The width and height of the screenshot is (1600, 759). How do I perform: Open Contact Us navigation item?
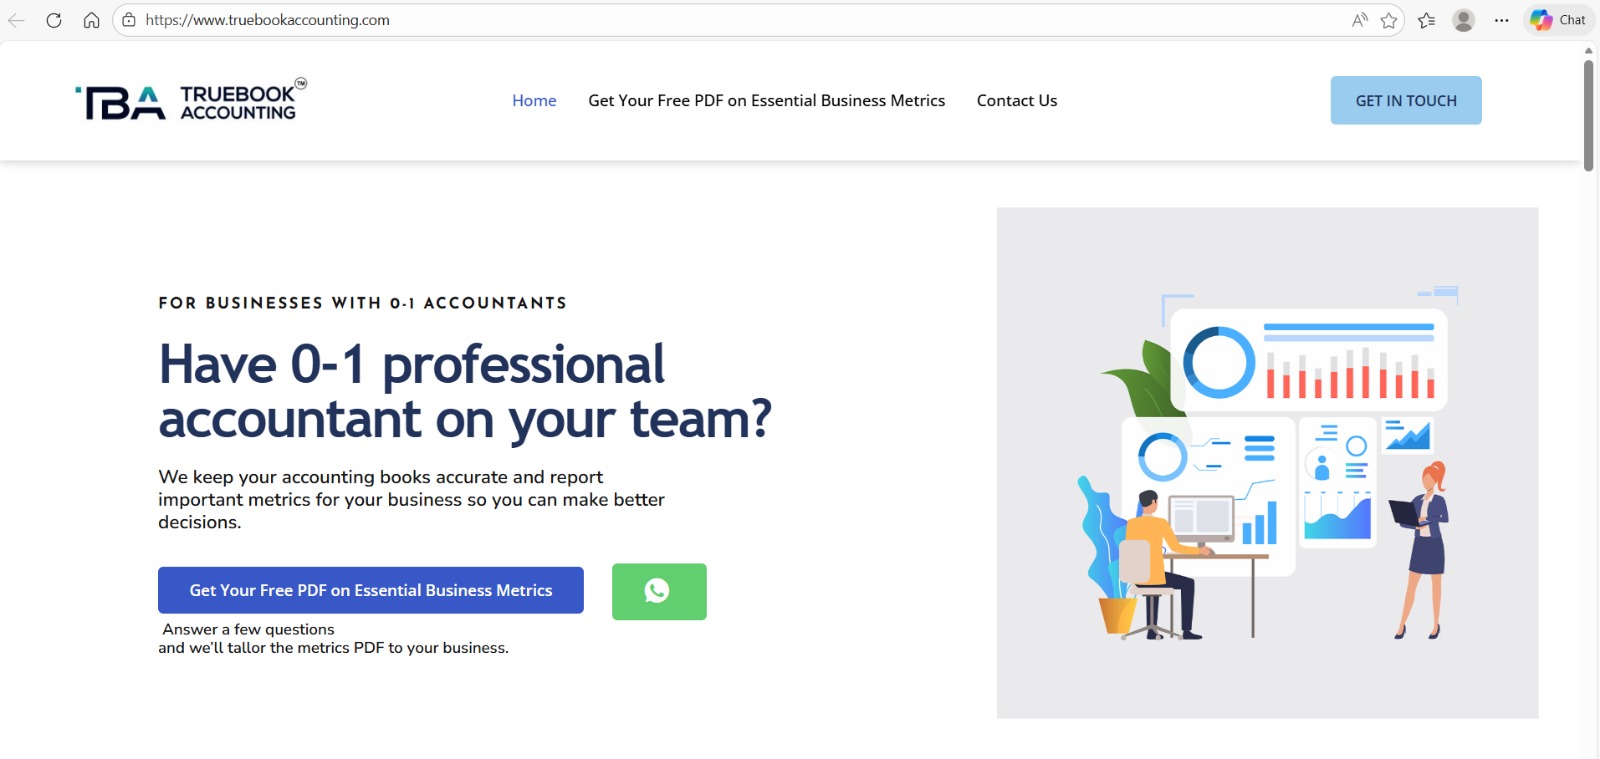[x=1016, y=101]
